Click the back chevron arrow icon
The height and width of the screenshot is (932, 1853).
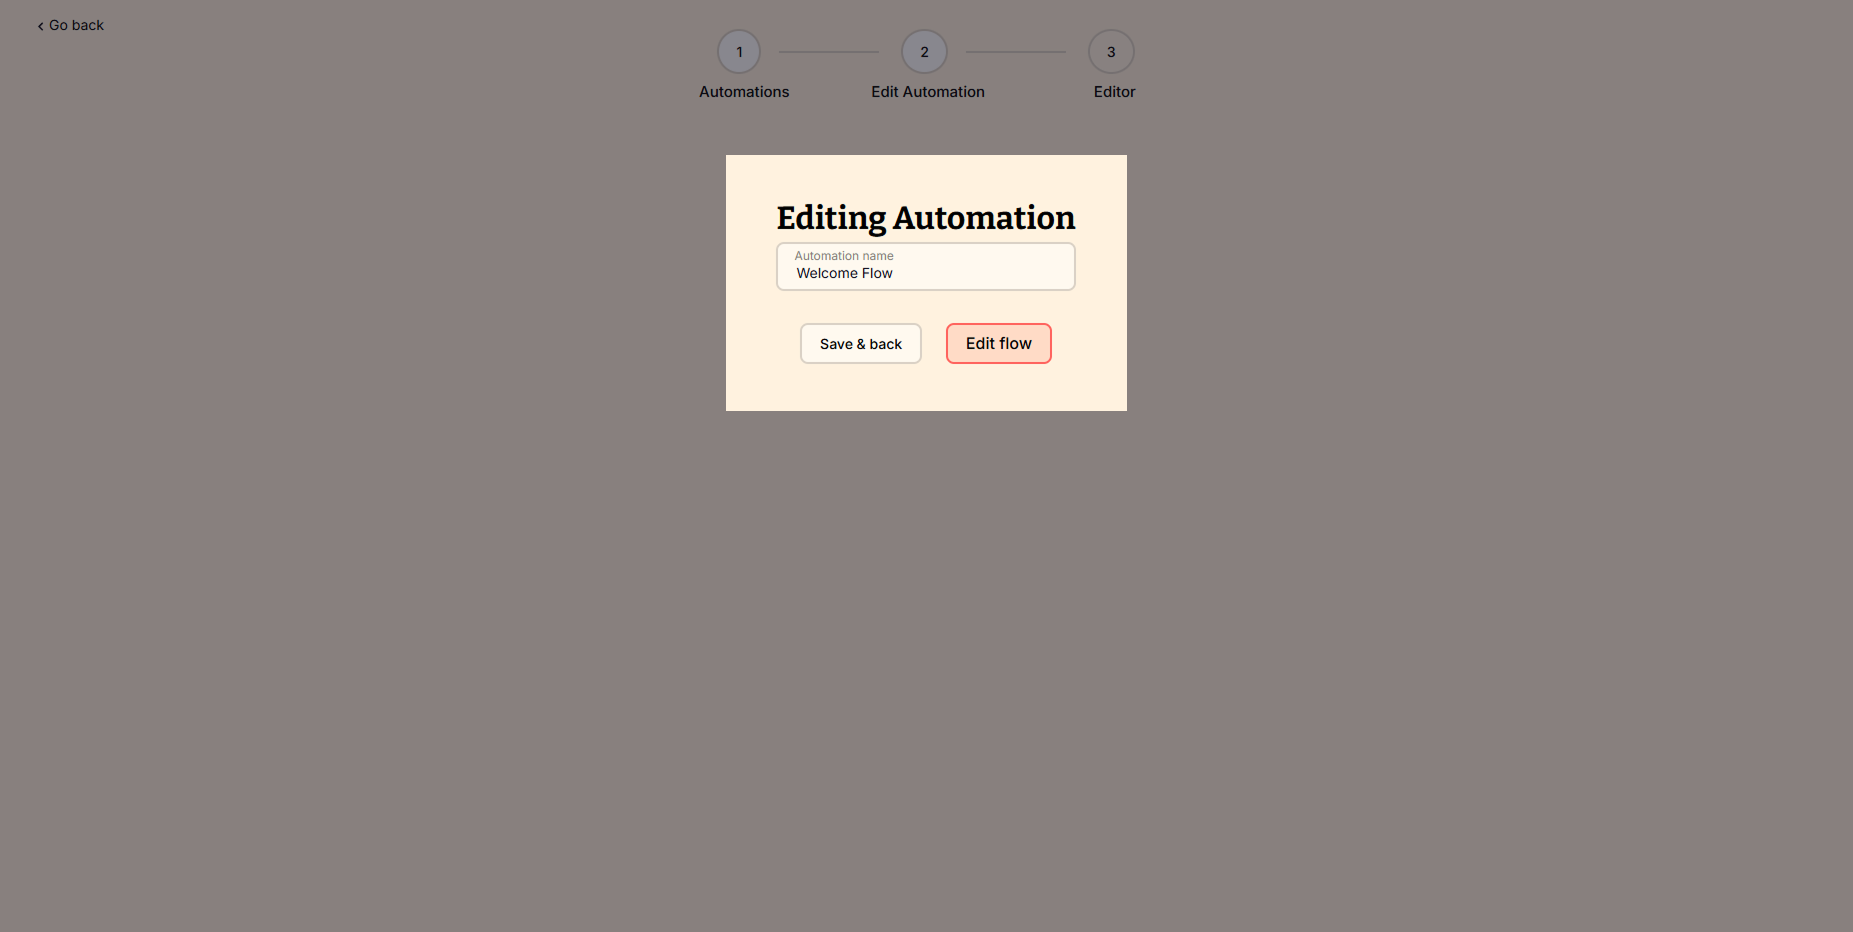40,26
